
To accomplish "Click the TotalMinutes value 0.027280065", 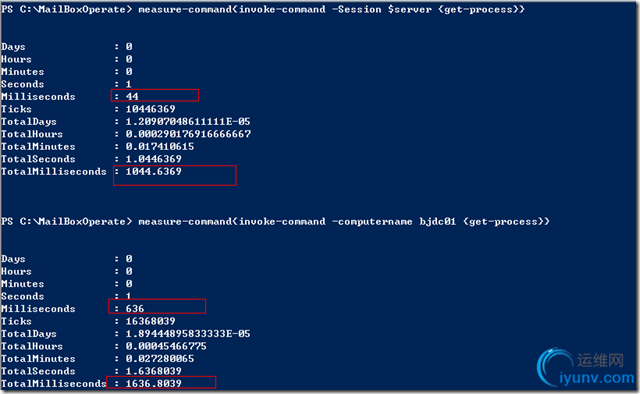I will click(x=160, y=358).
